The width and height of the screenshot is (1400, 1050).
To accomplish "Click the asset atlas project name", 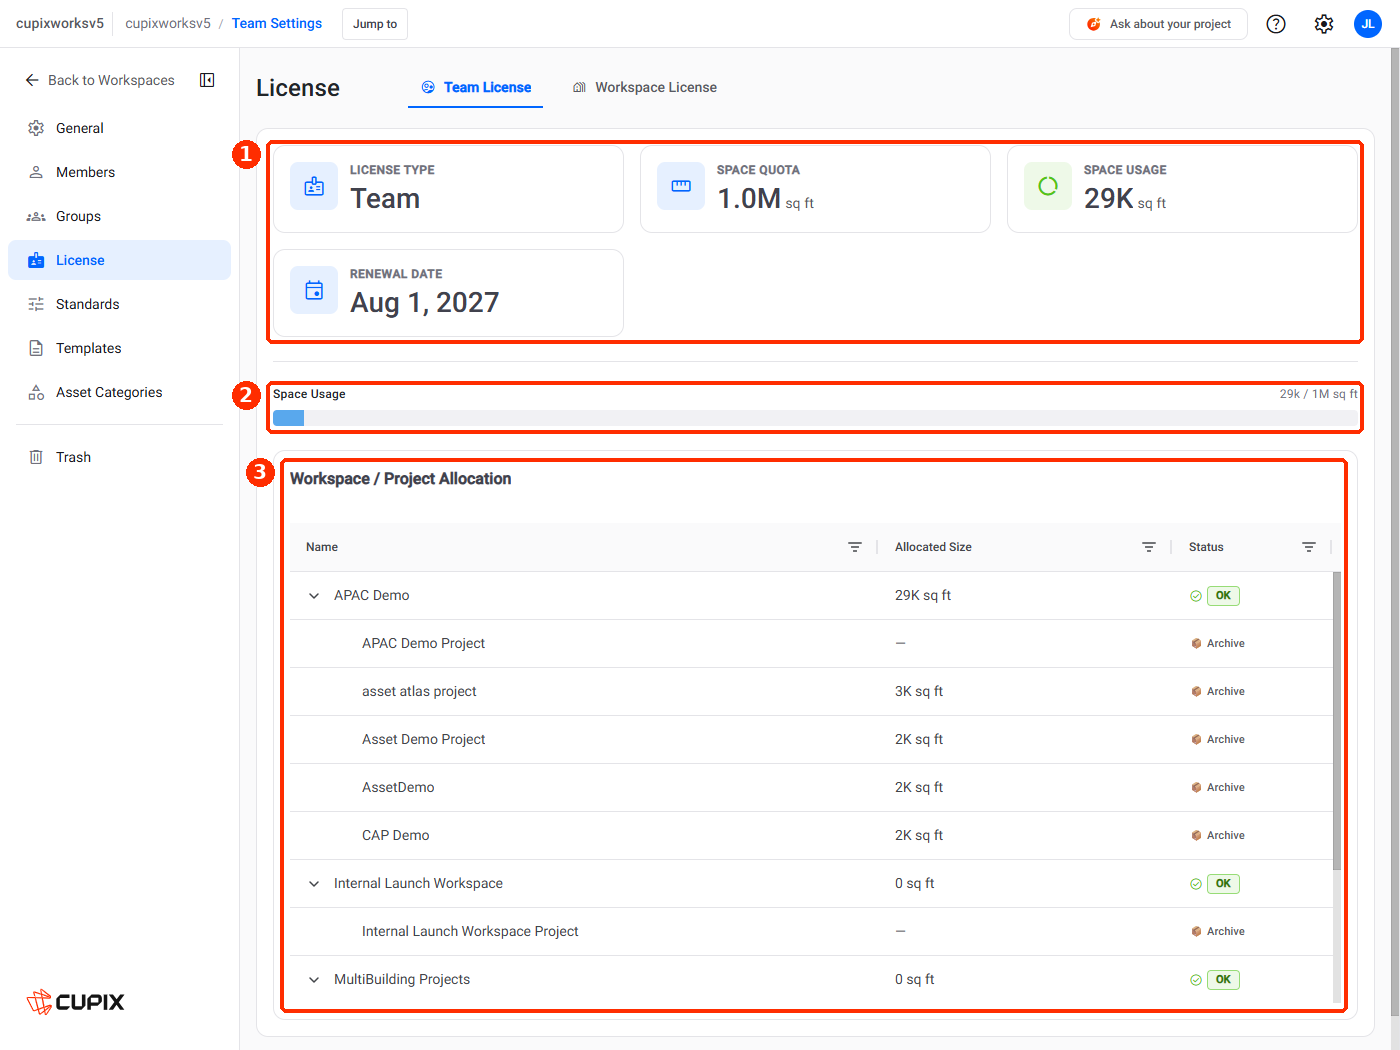I will pyautogui.click(x=419, y=691).
